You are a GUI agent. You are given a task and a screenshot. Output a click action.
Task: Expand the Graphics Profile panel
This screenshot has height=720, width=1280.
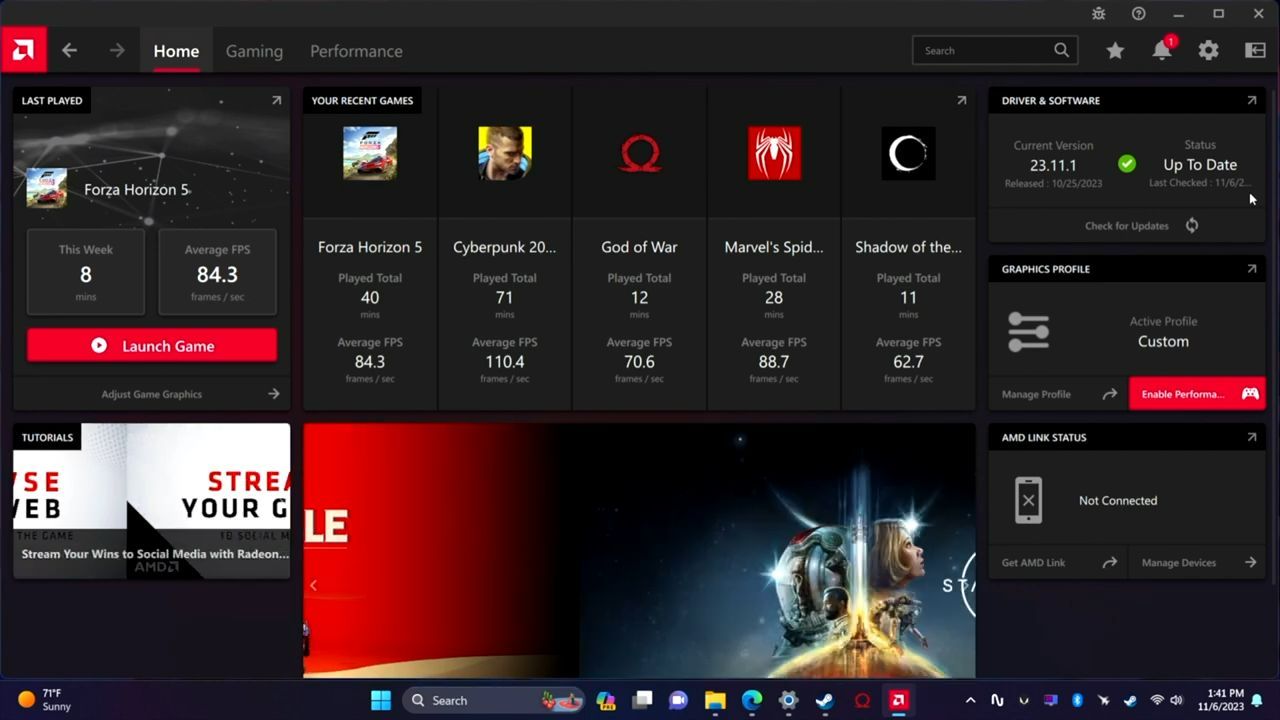point(1251,269)
